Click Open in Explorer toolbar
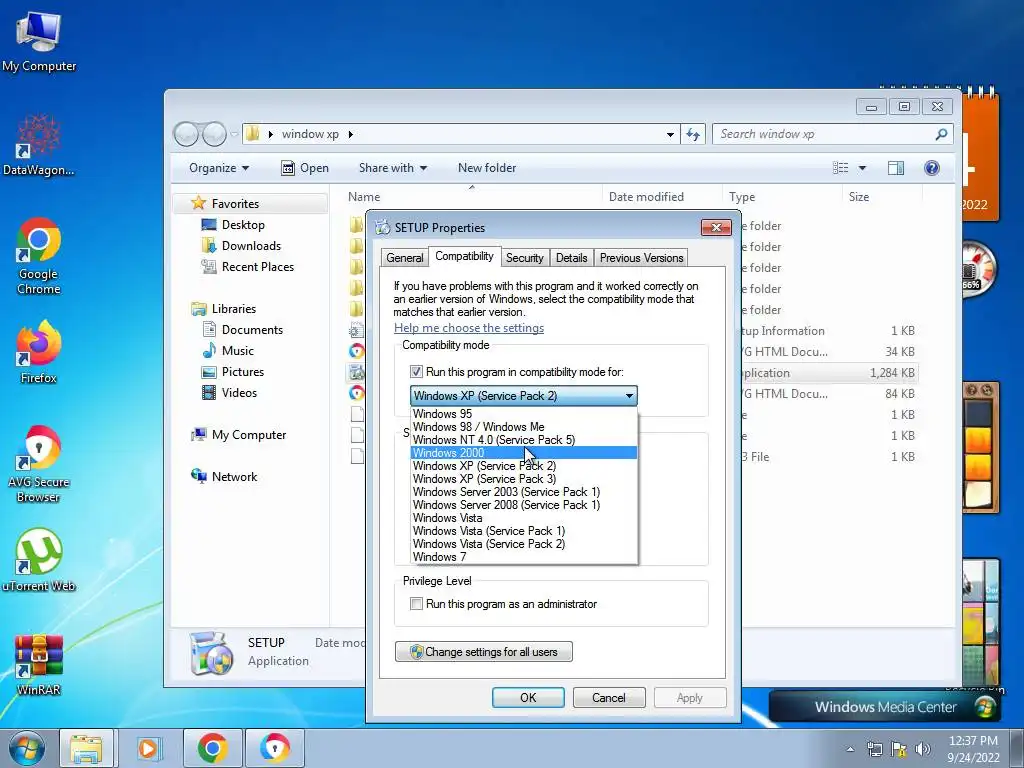 pyautogui.click(x=304, y=168)
